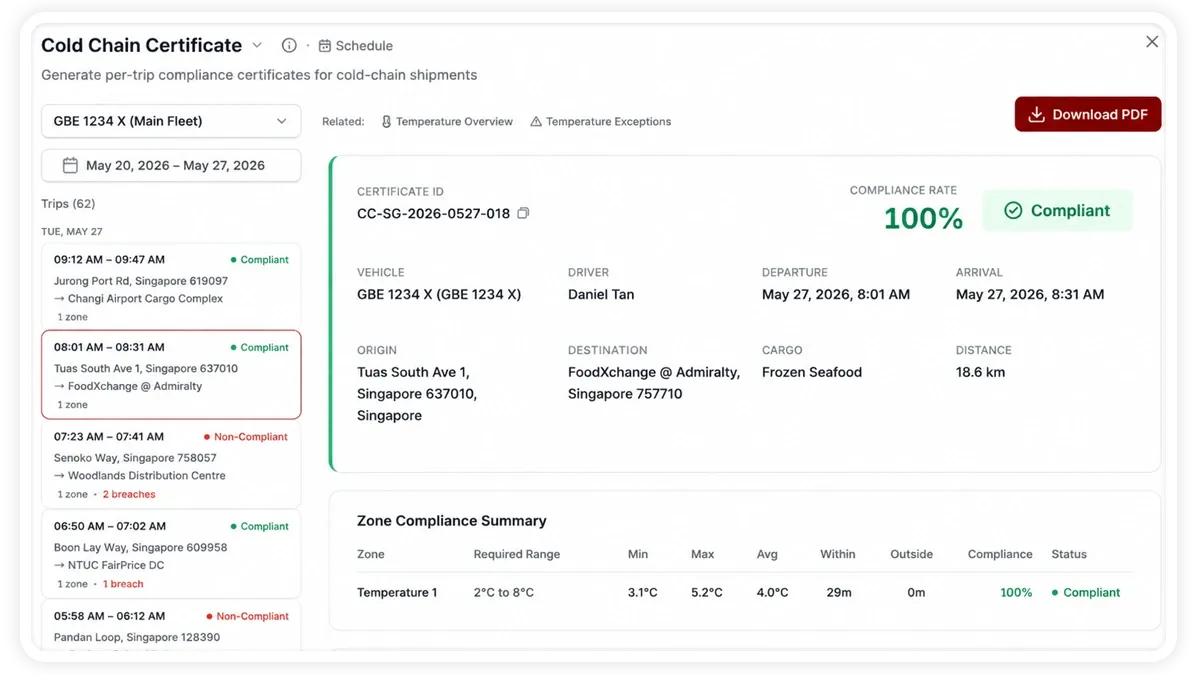Viewport: 1200px width, 675px height.
Task: Click the Min value '3.1°C'
Action: point(643,592)
